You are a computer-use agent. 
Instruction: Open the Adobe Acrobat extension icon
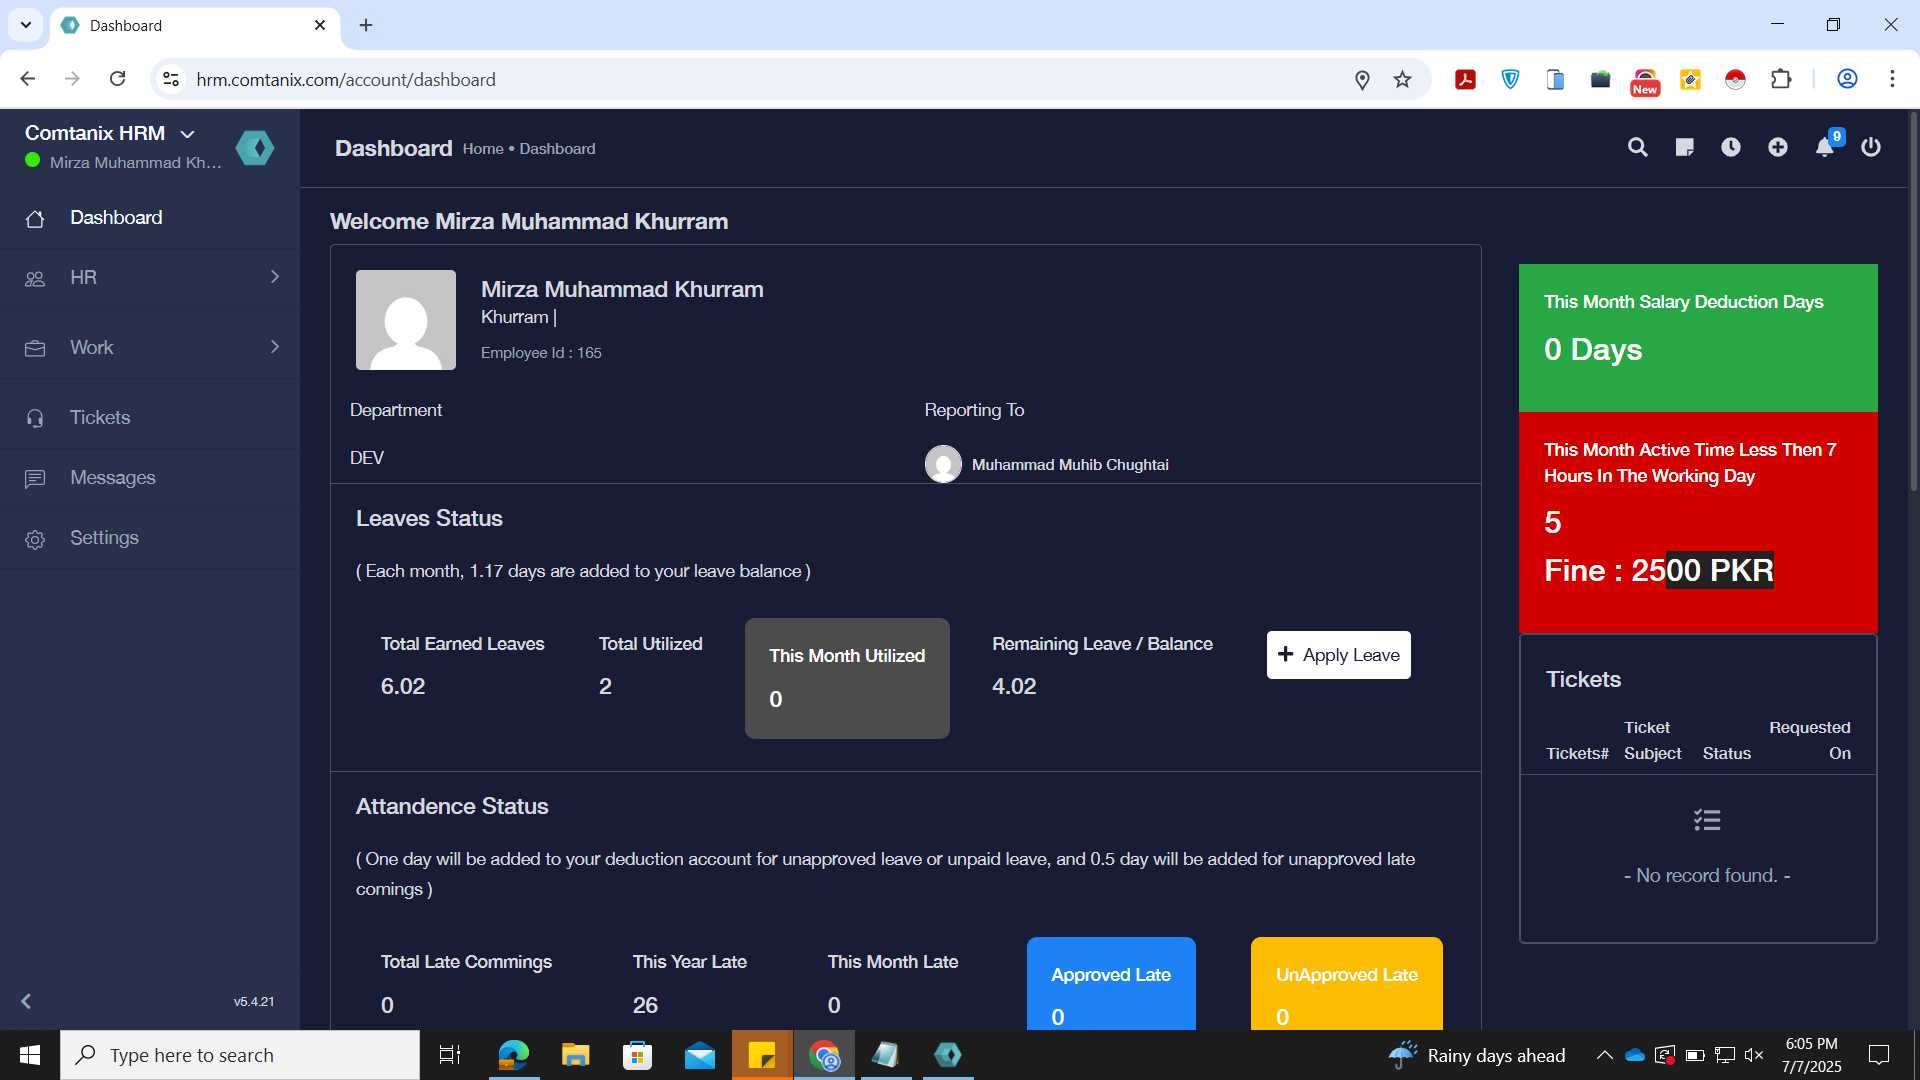[x=1466, y=79]
